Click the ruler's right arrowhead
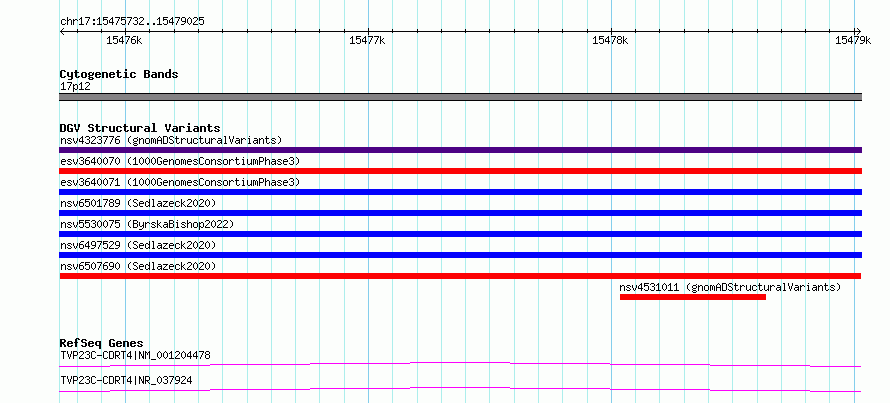This screenshot has width=890, height=403. pos(858,31)
